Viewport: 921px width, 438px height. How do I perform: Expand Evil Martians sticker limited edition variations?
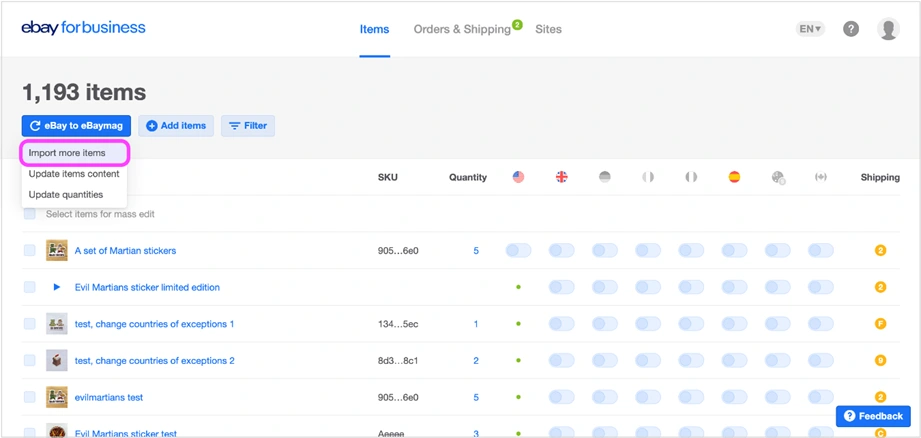(57, 287)
